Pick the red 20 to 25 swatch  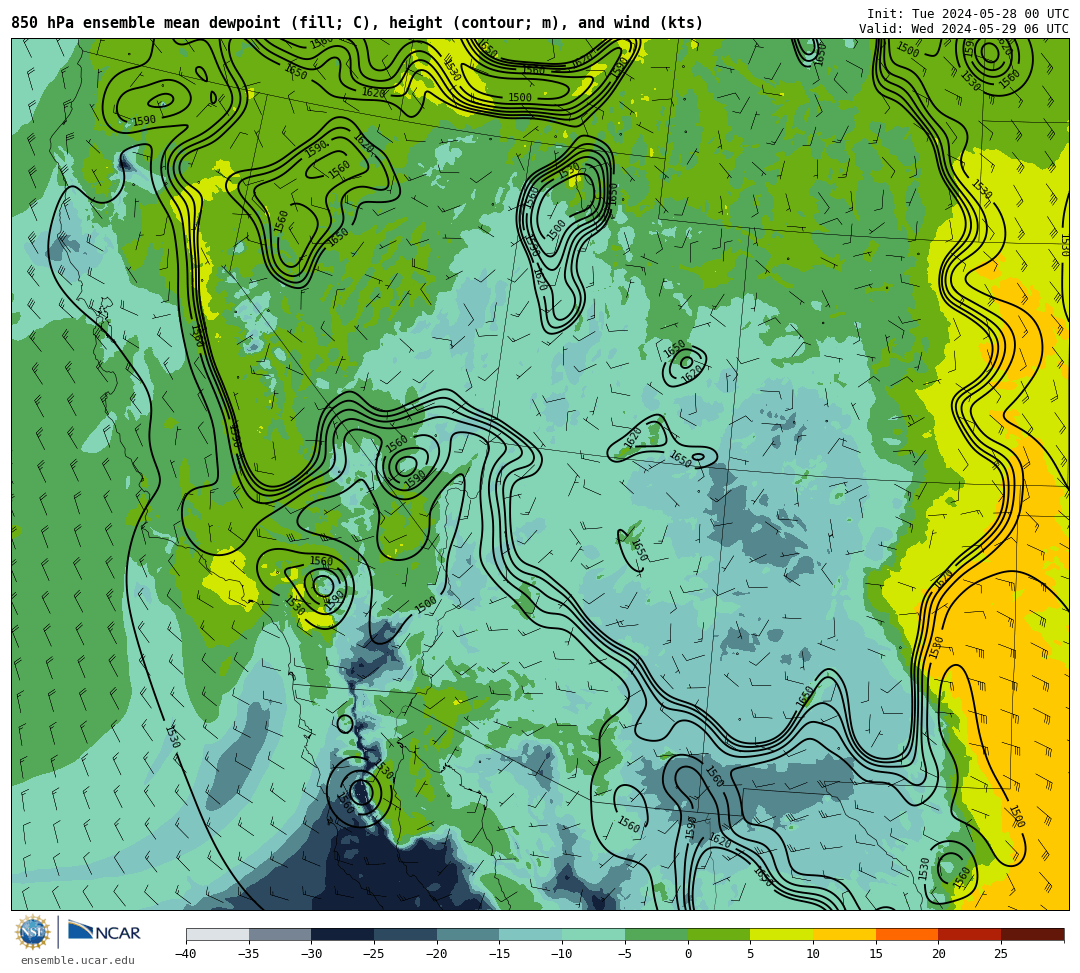coord(969,934)
